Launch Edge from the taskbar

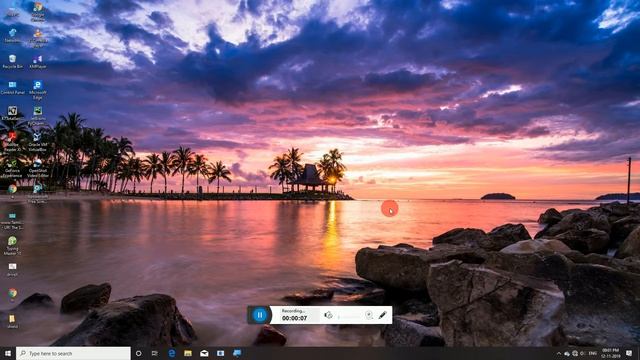172,353
